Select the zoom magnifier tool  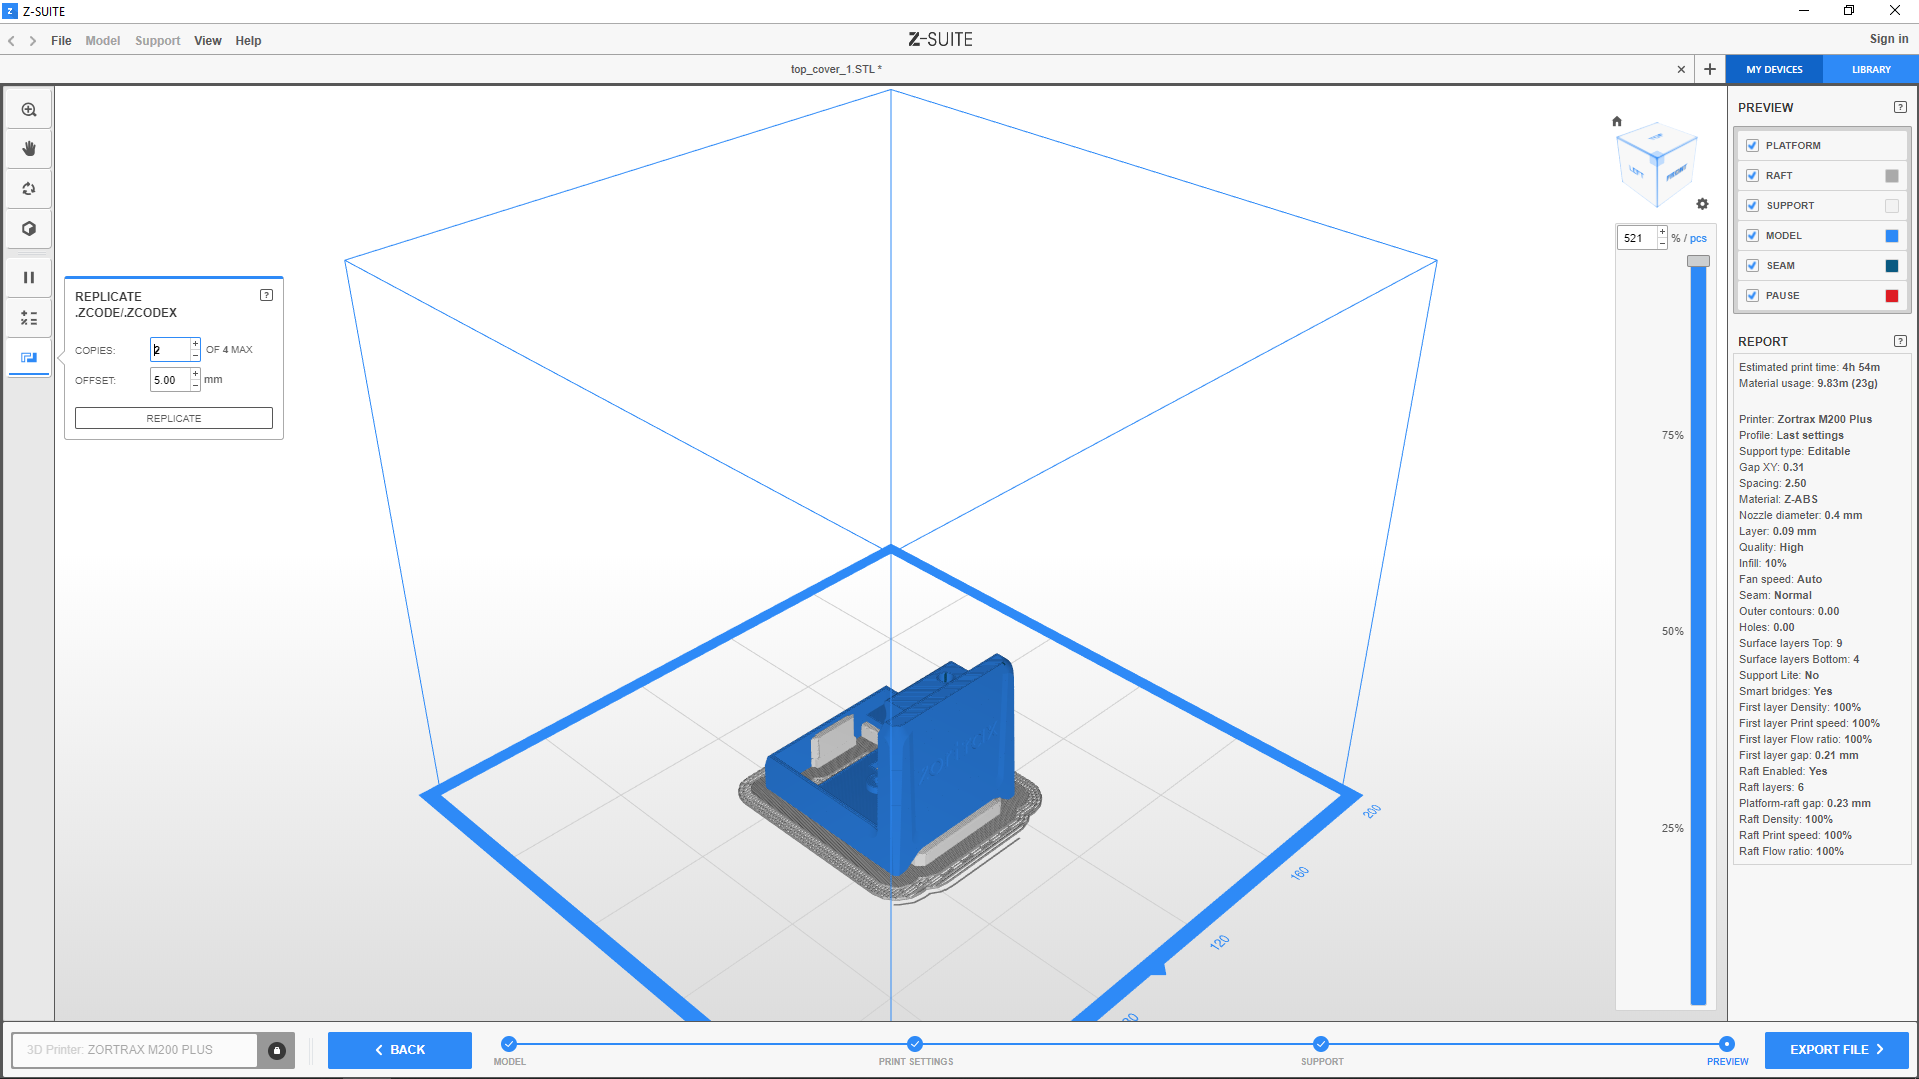29,110
